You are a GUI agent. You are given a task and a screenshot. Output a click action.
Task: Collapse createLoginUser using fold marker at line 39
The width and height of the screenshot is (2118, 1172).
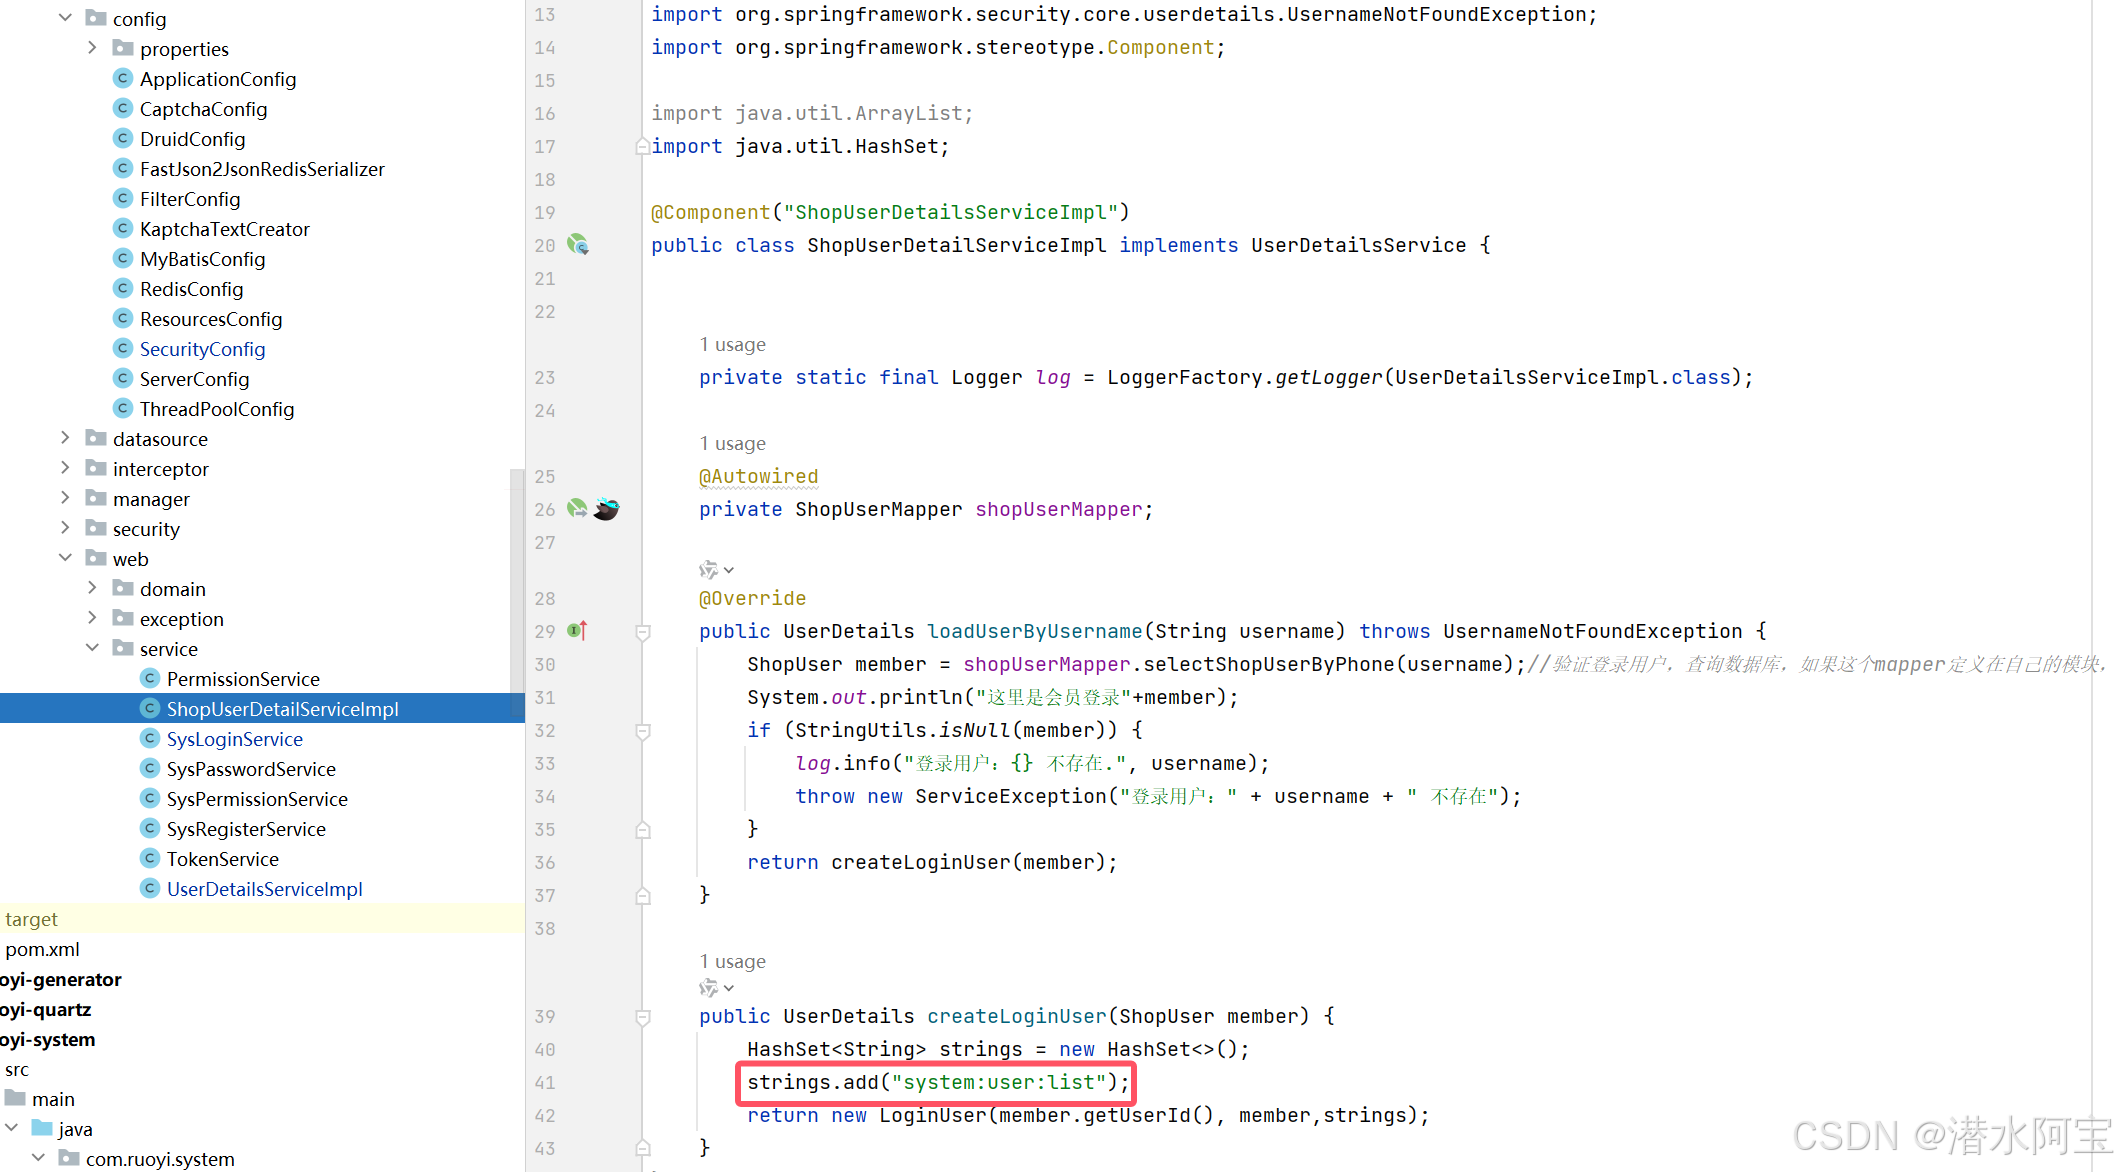coord(643,1017)
